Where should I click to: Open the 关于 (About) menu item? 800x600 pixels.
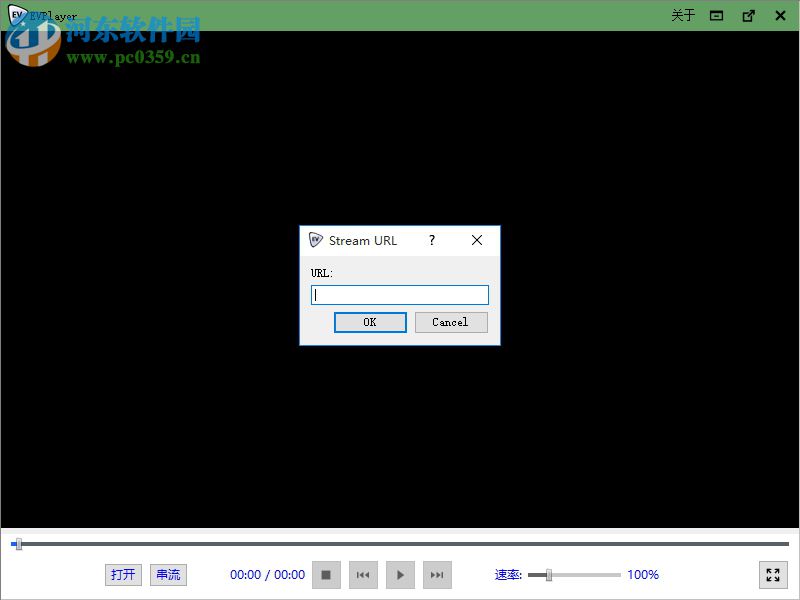tap(682, 16)
